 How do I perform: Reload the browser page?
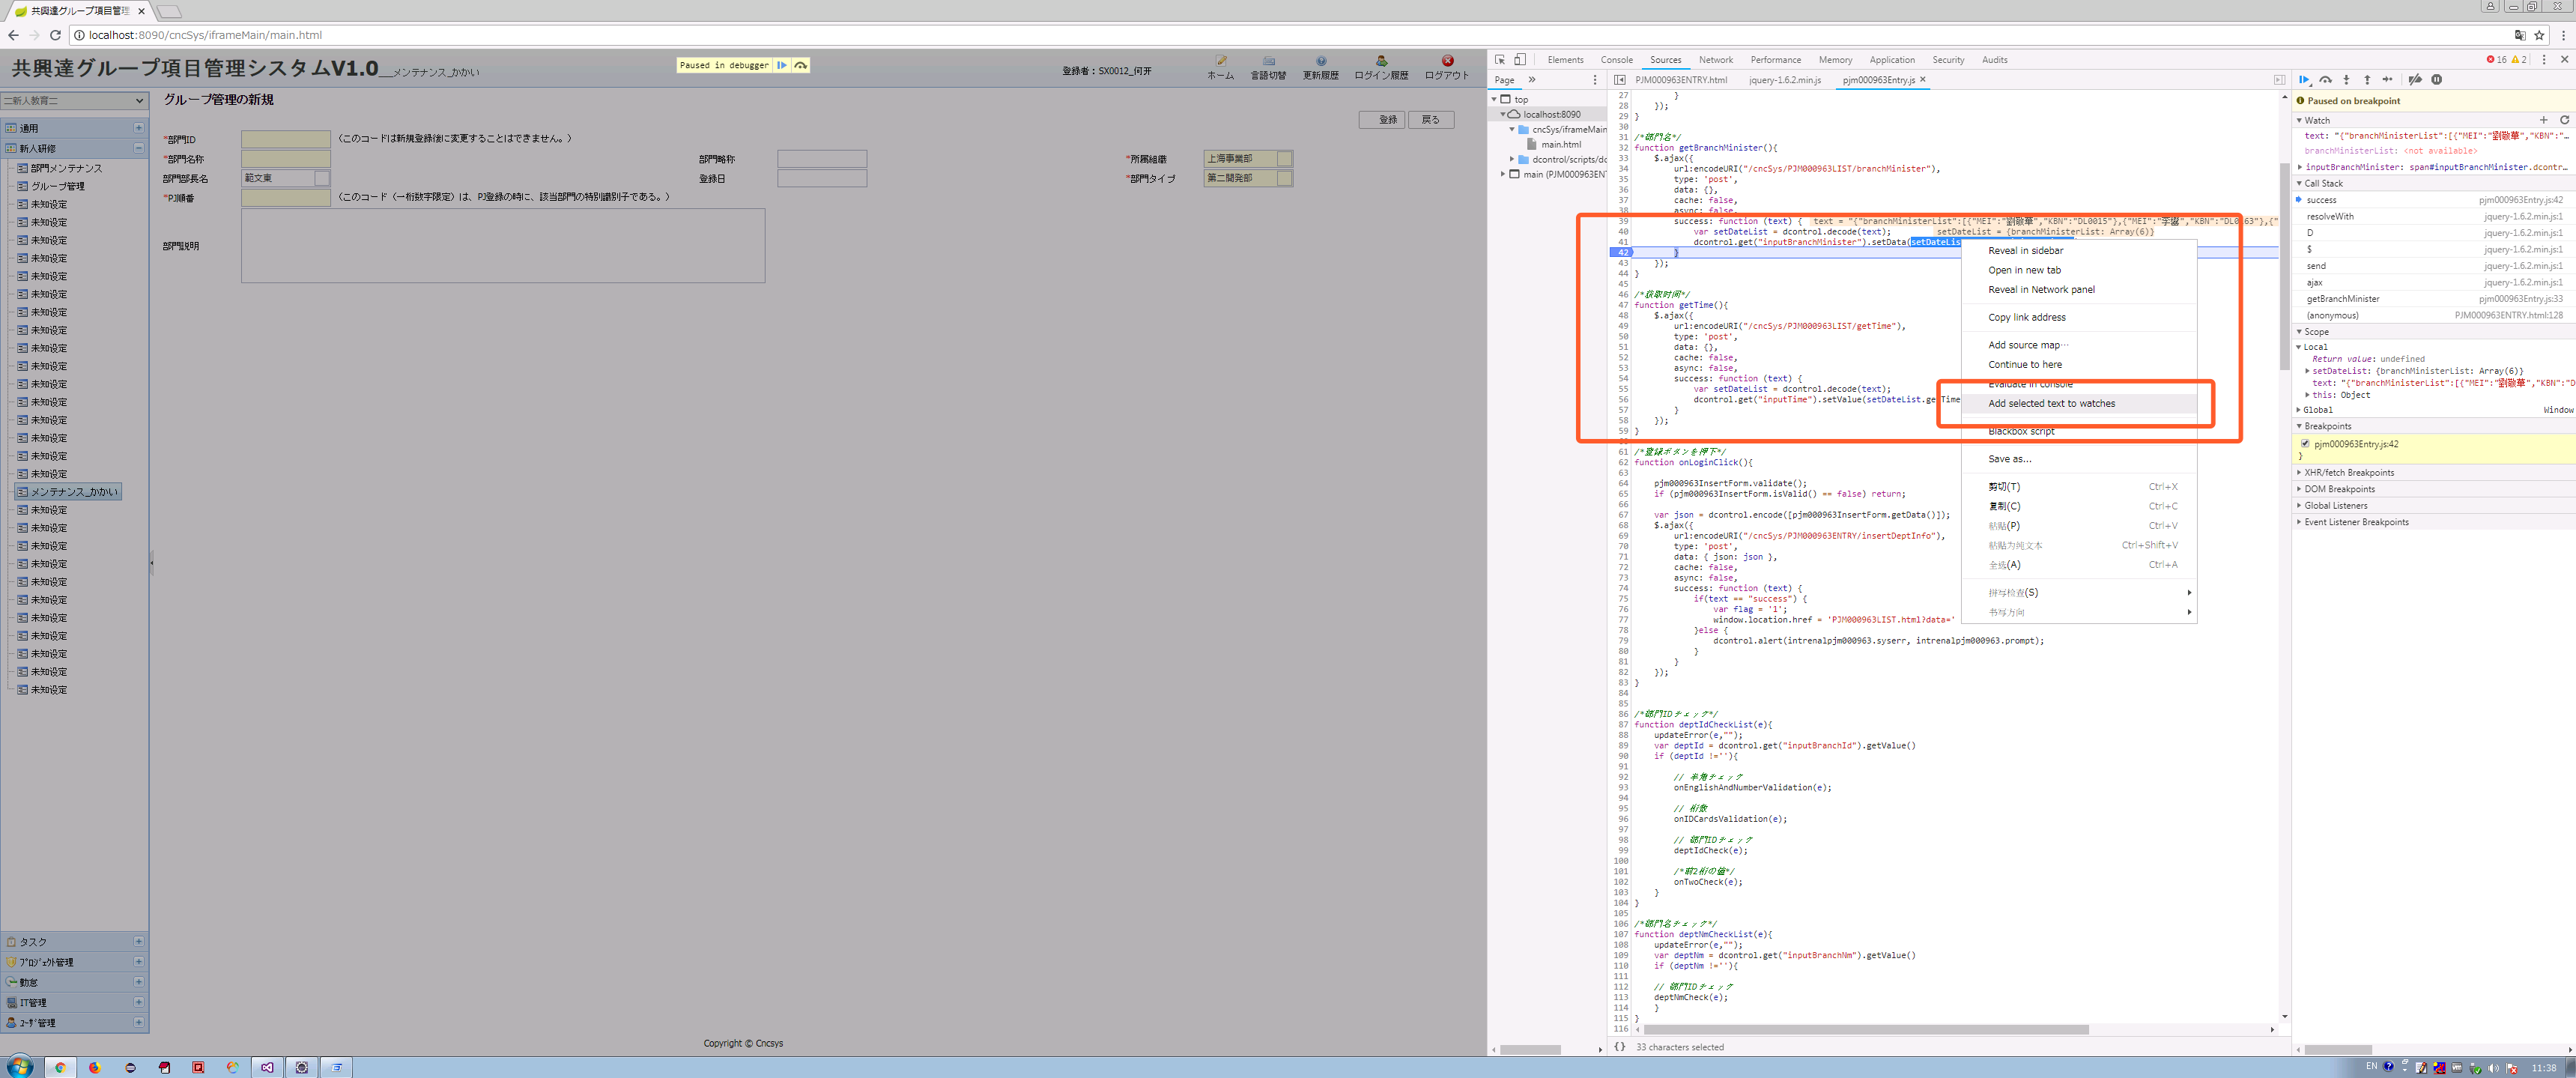55,35
